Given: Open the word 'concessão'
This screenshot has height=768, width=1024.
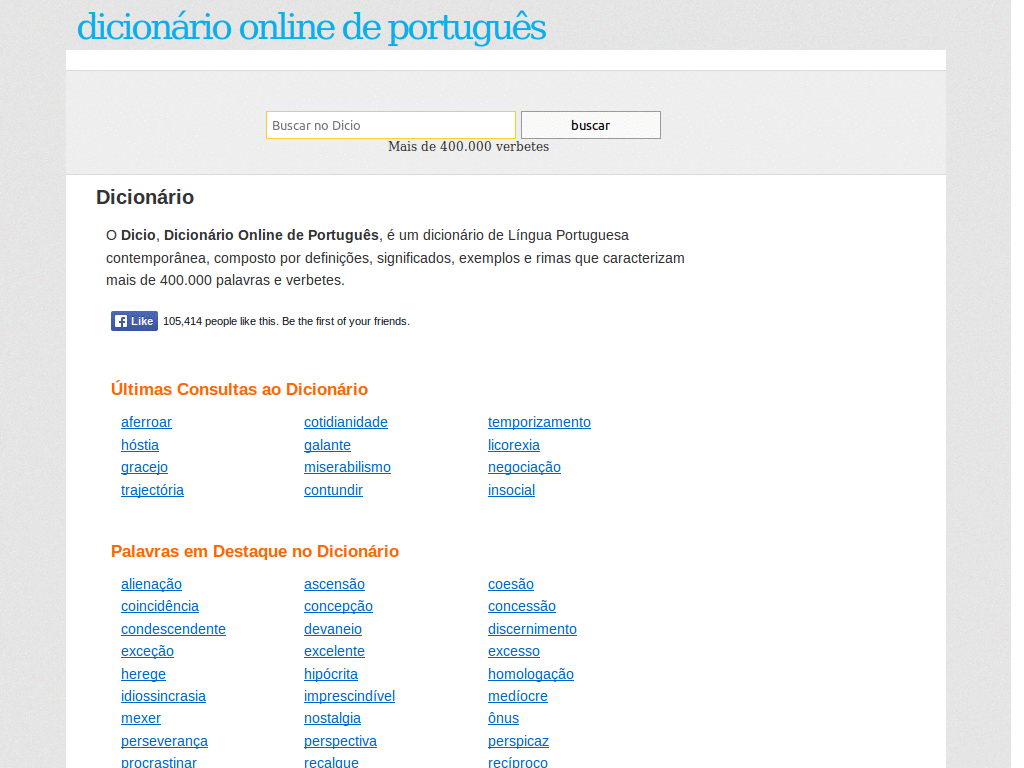Looking at the screenshot, I should [x=522, y=606].
